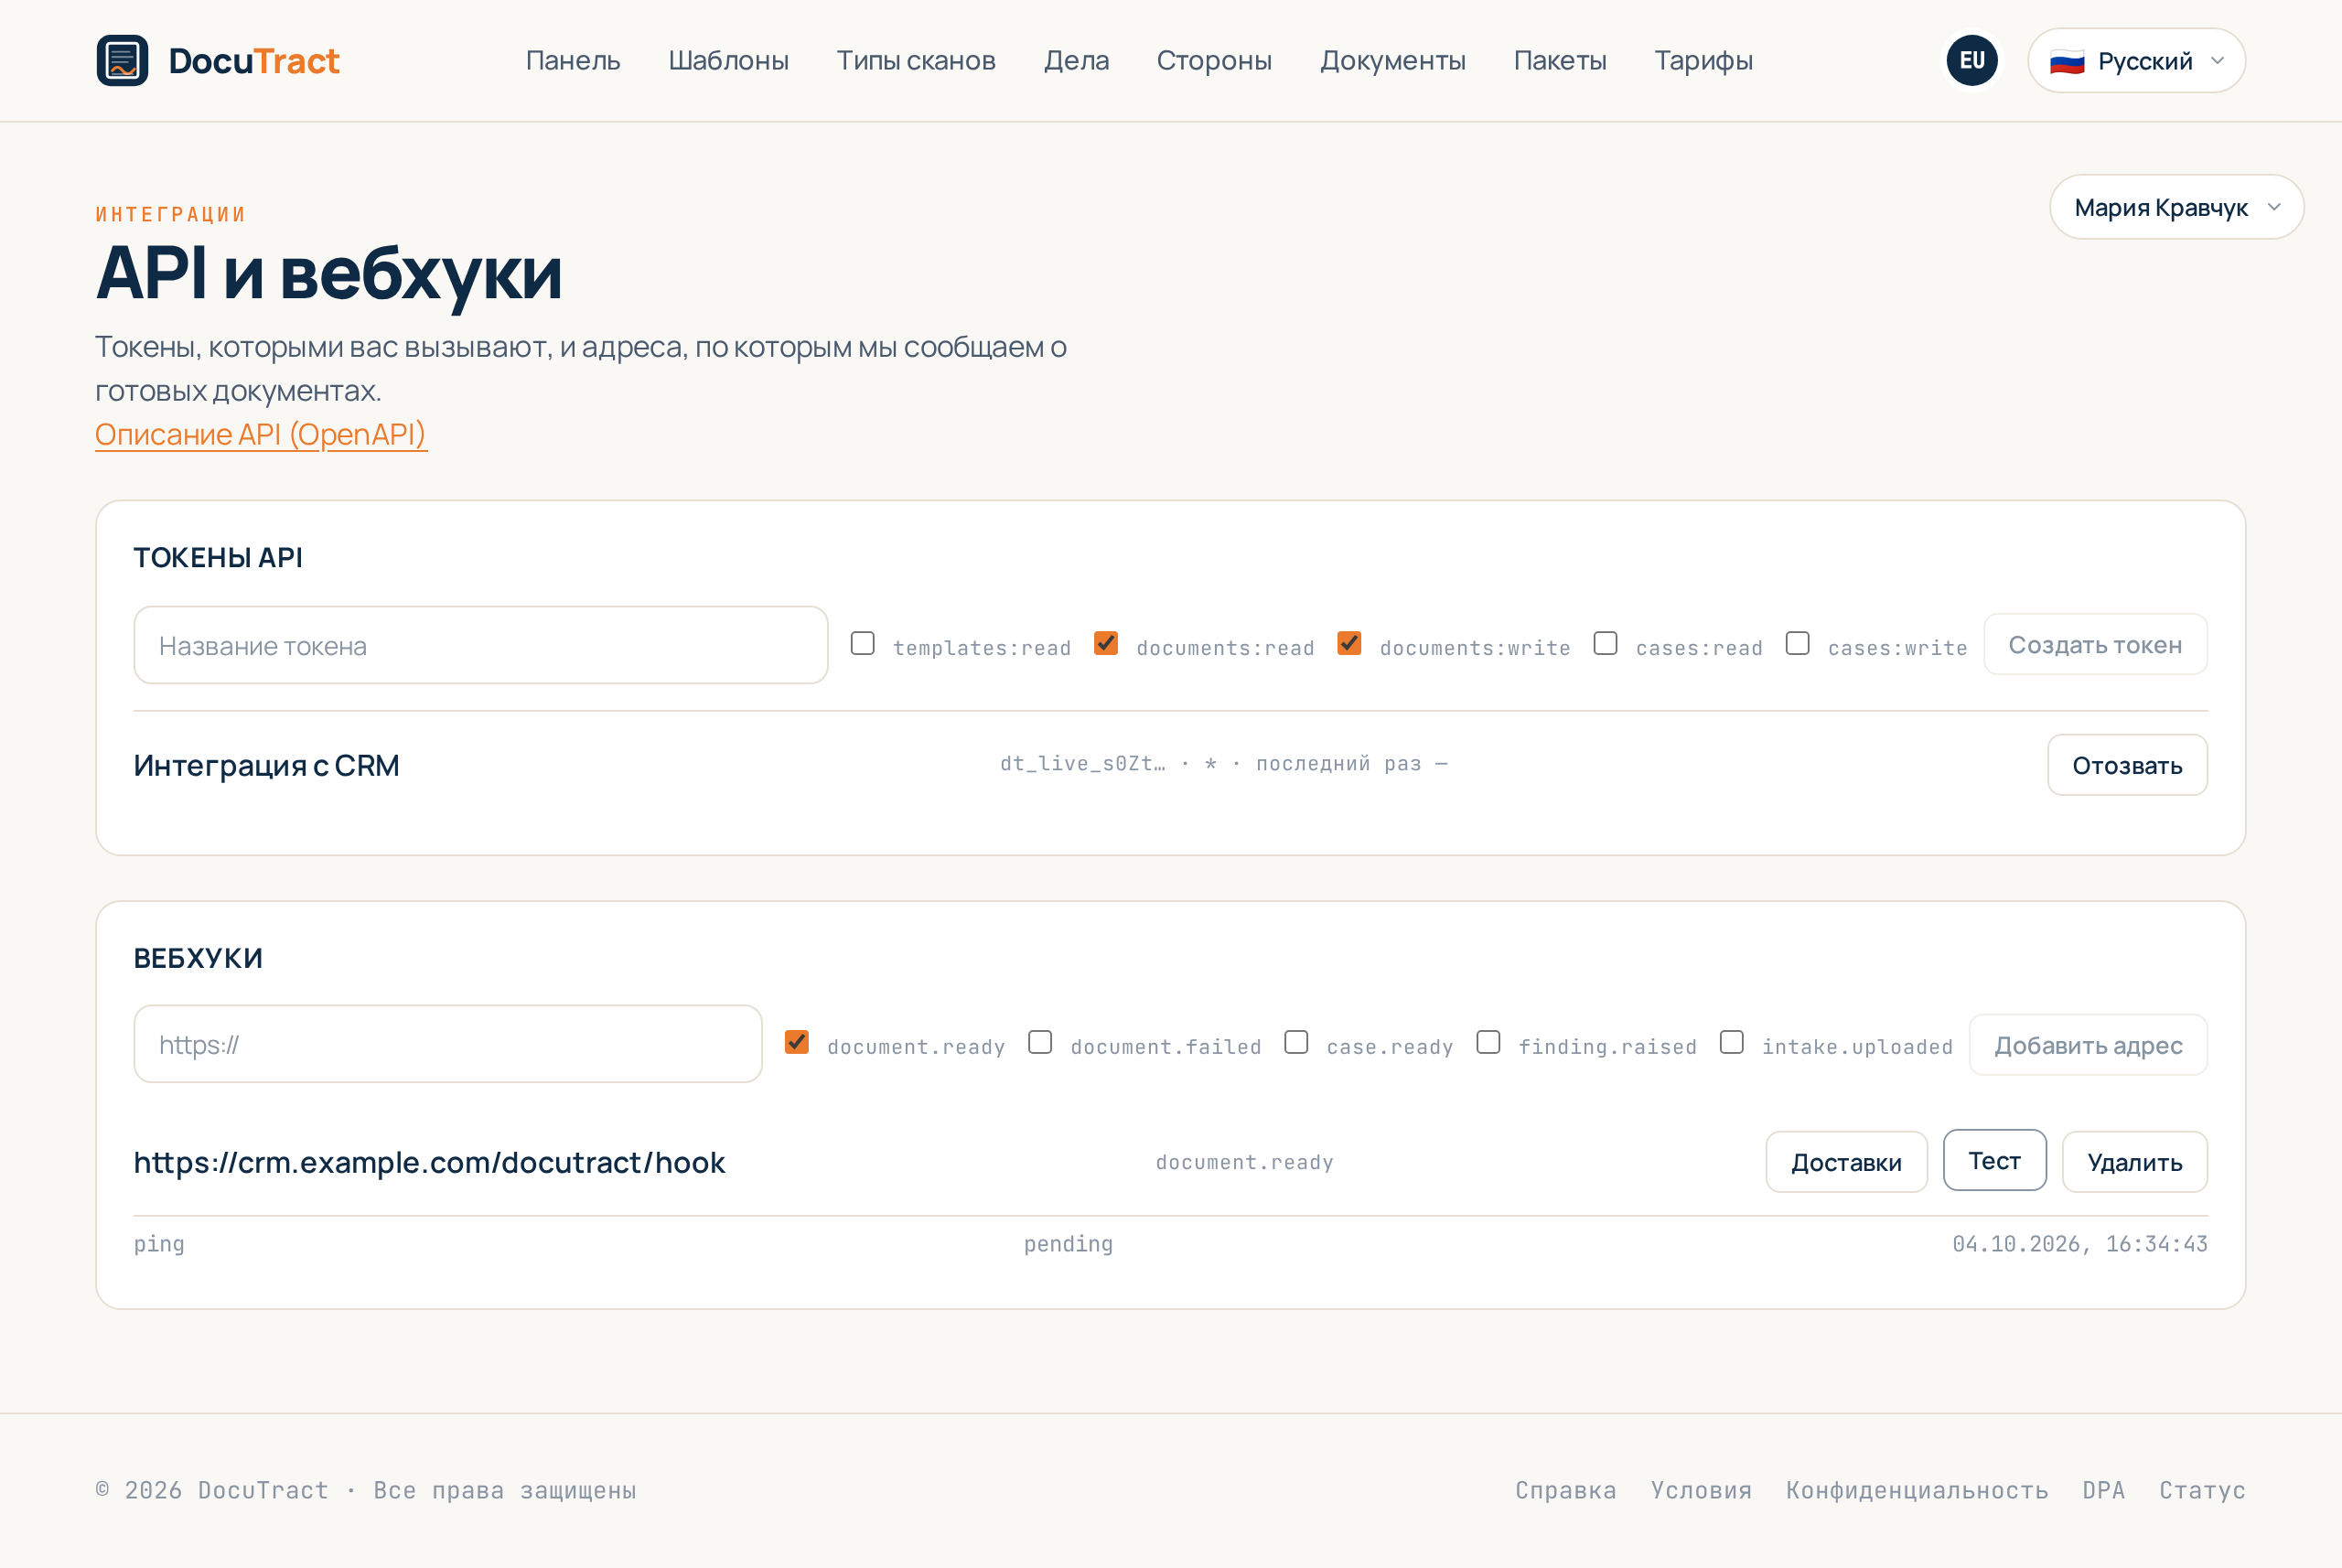Focus the Название токена input
The width and height of the screenshot is (2342, 1568).
(x=481, y=645)
